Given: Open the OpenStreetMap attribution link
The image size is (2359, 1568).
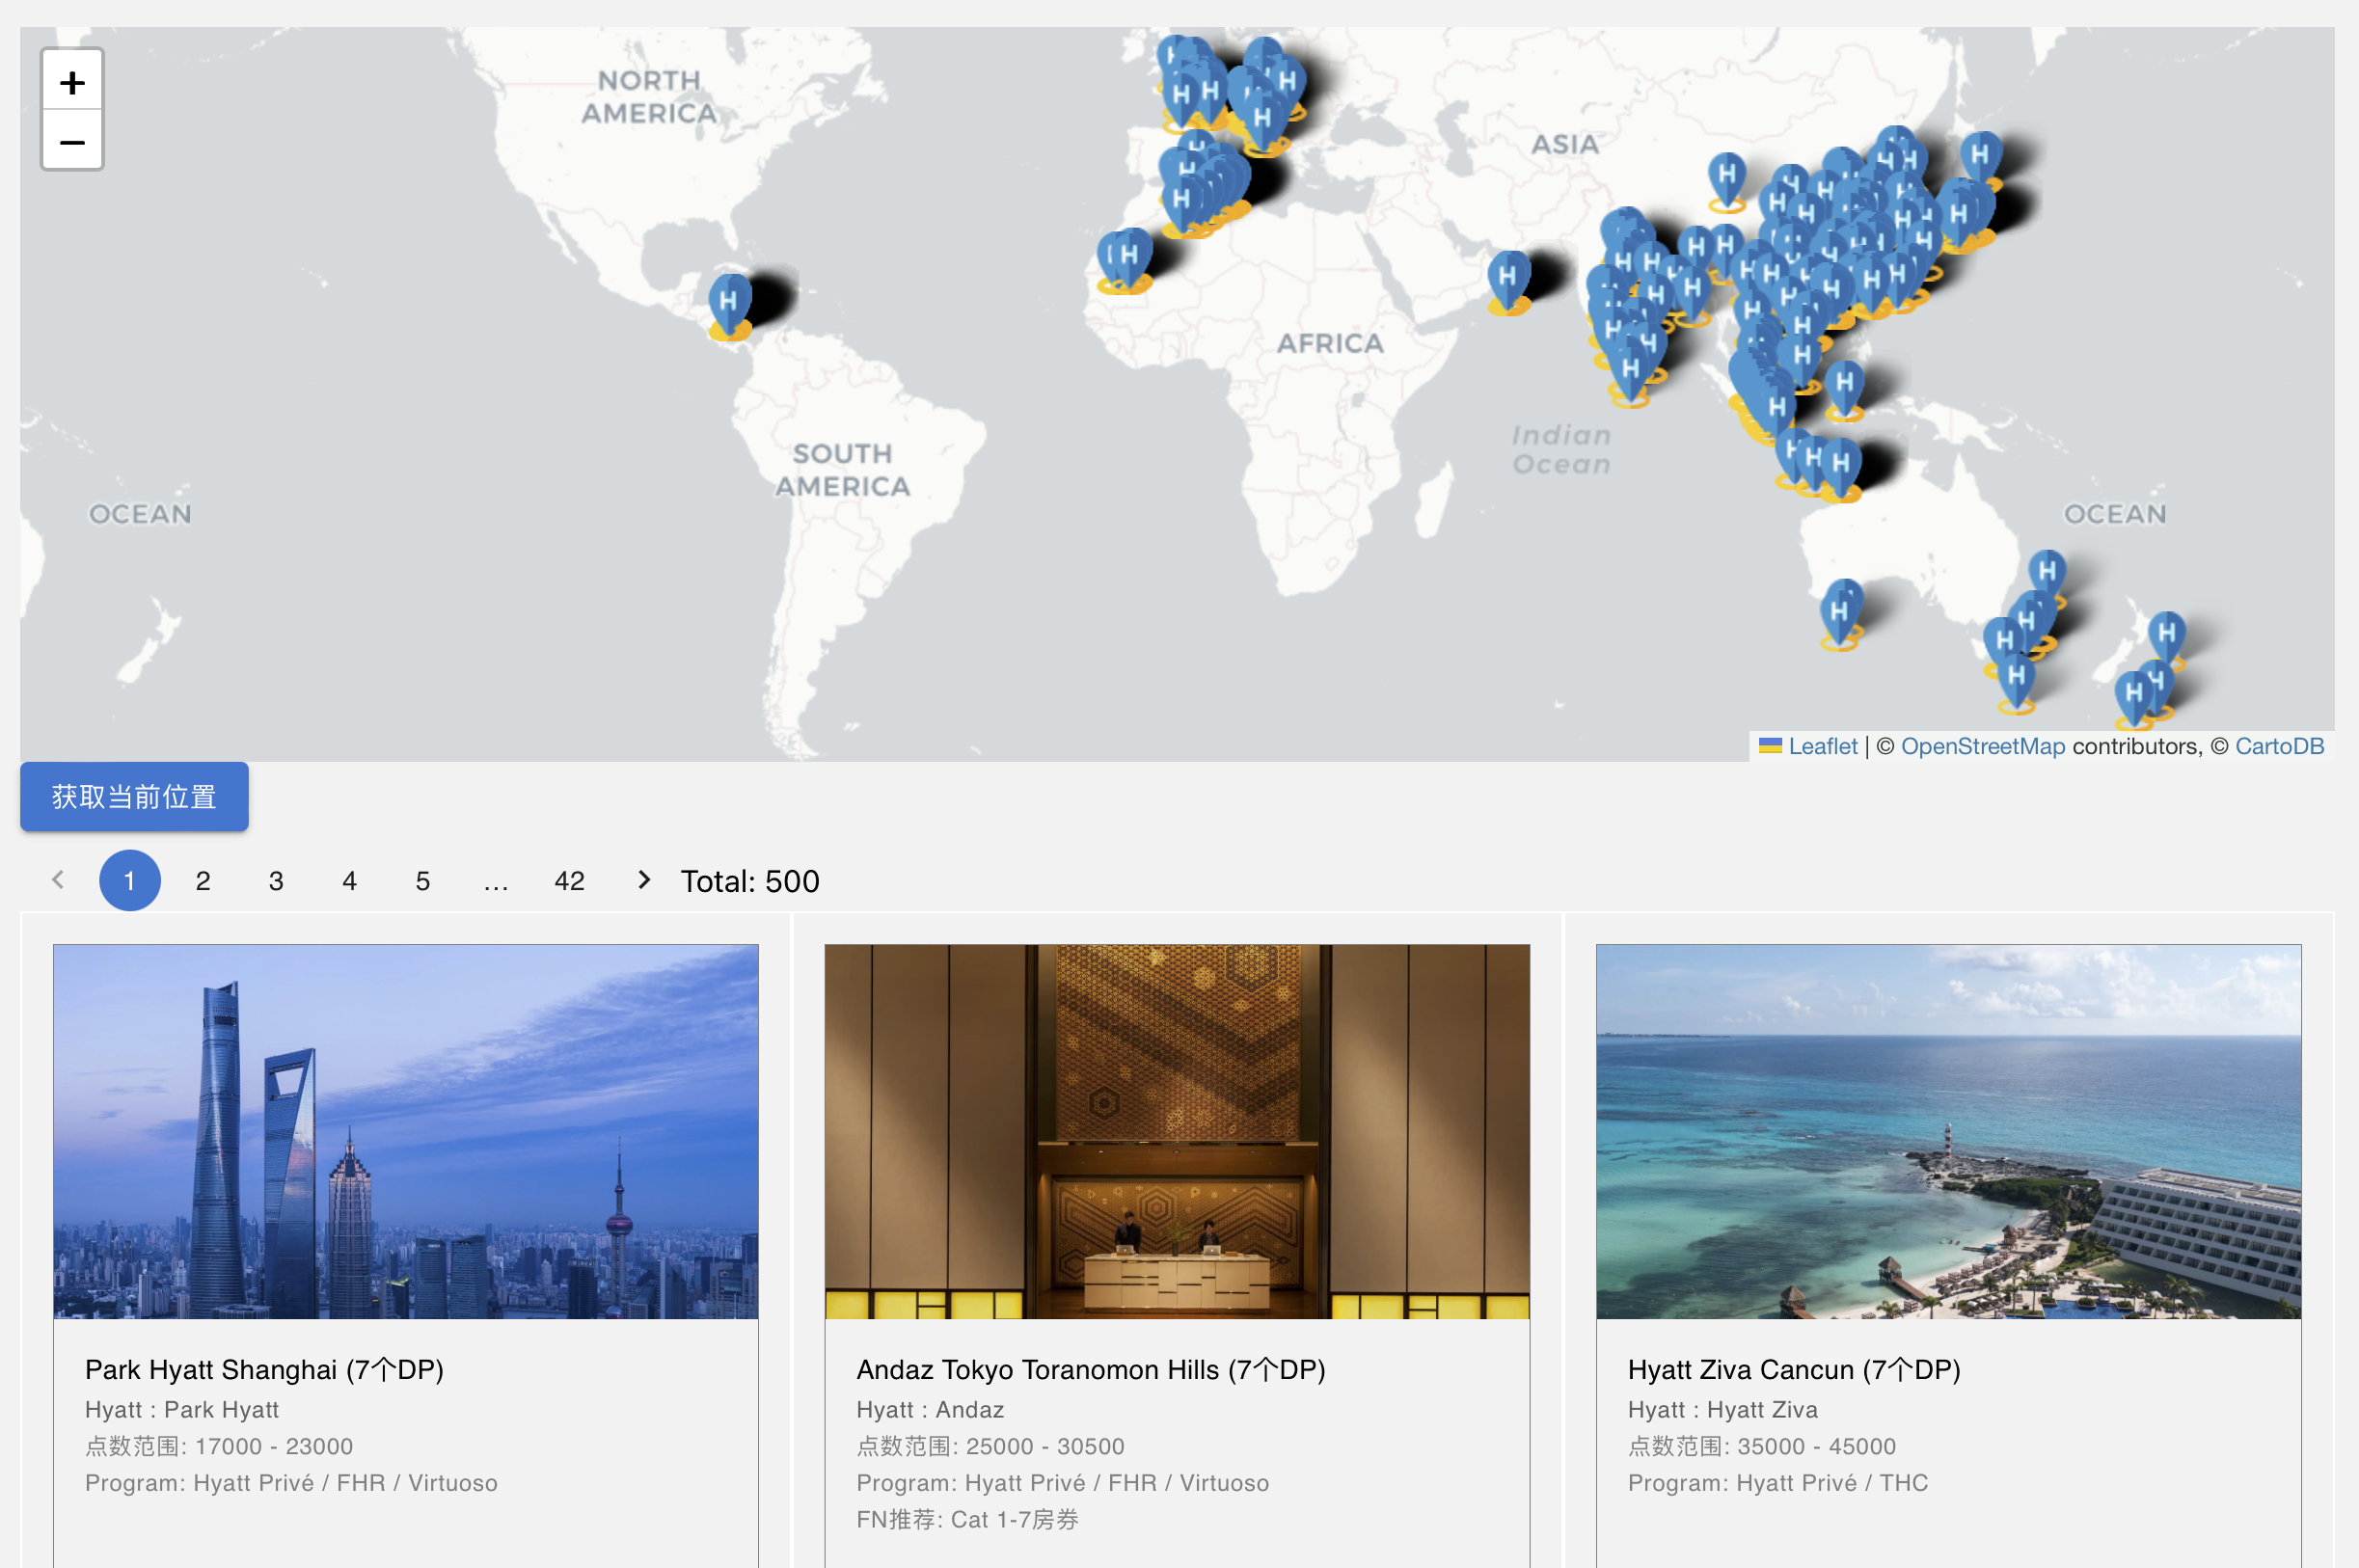Looking at the screenshot, I should 1982,746.
